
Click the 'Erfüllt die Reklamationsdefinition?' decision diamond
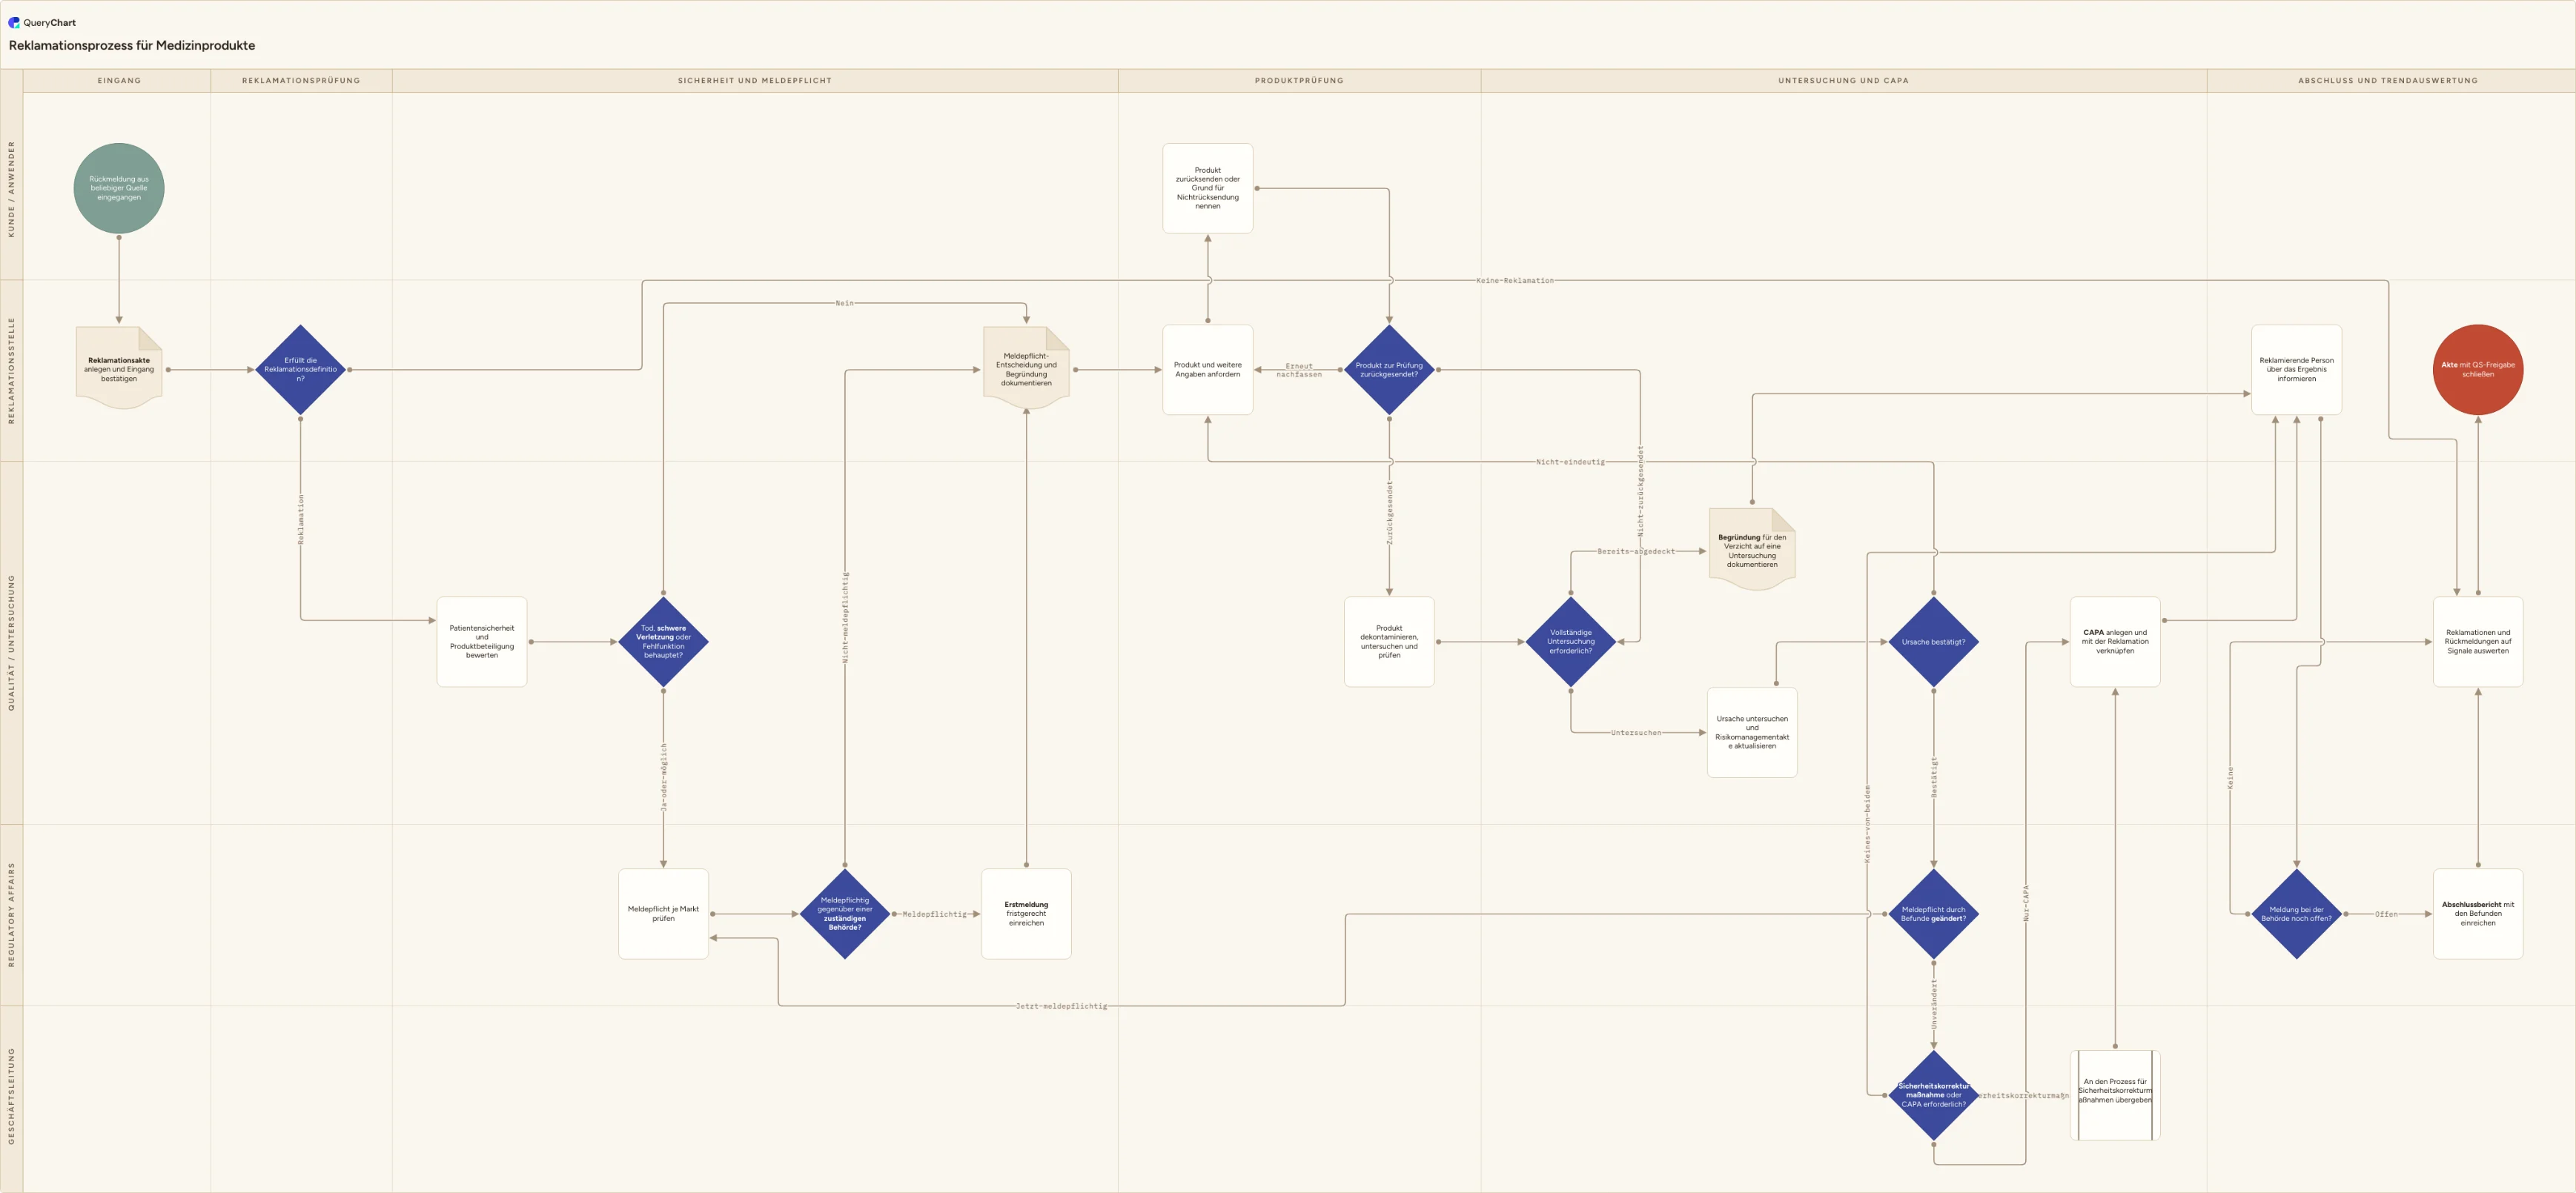point(300,370)
